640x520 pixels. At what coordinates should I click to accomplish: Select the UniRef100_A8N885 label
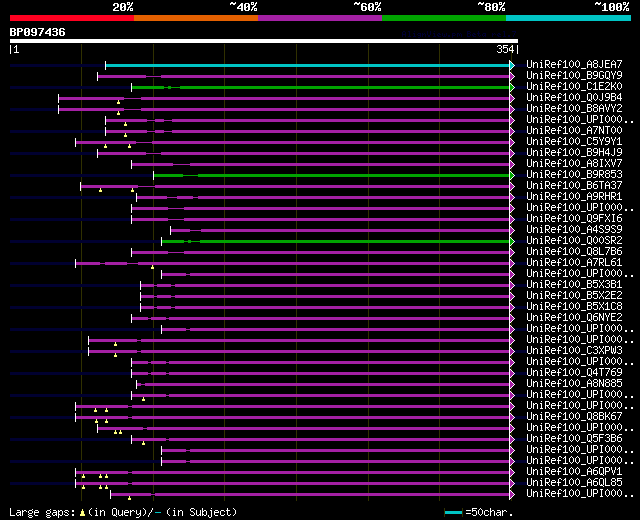(574, 384)
